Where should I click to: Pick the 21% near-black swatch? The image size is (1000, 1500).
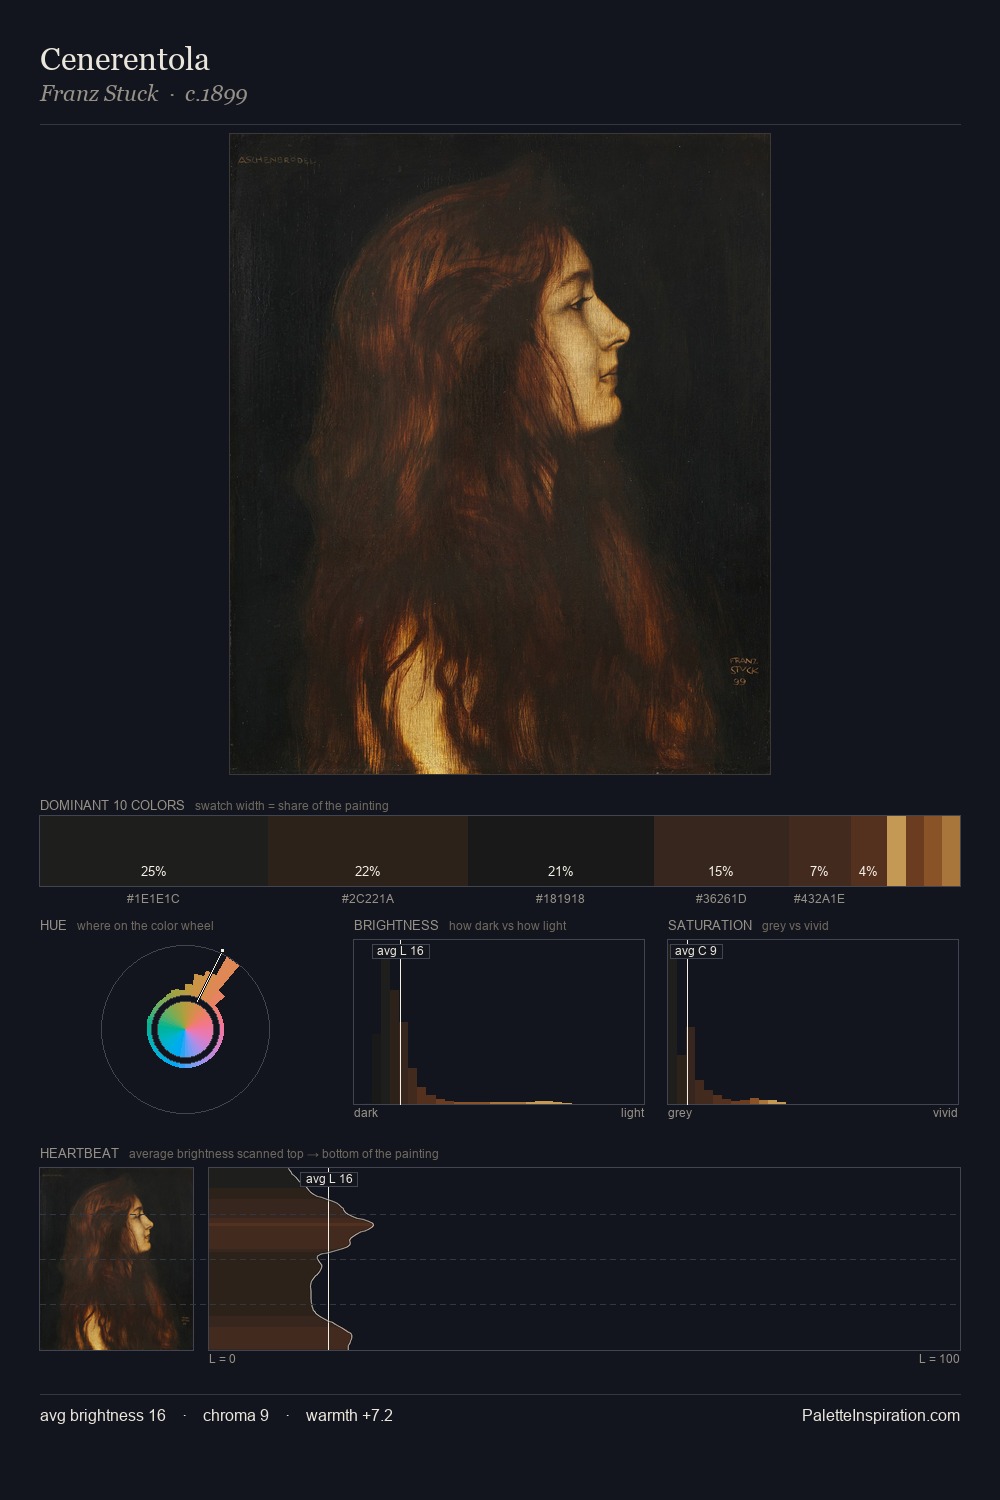tap(561, 851)
